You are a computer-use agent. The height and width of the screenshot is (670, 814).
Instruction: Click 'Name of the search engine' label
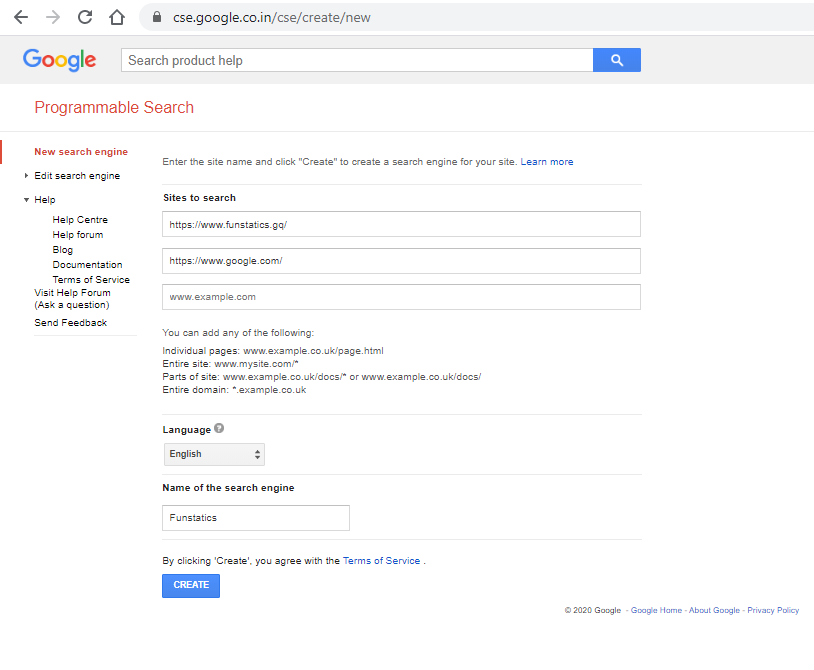[x=228, y=488]
